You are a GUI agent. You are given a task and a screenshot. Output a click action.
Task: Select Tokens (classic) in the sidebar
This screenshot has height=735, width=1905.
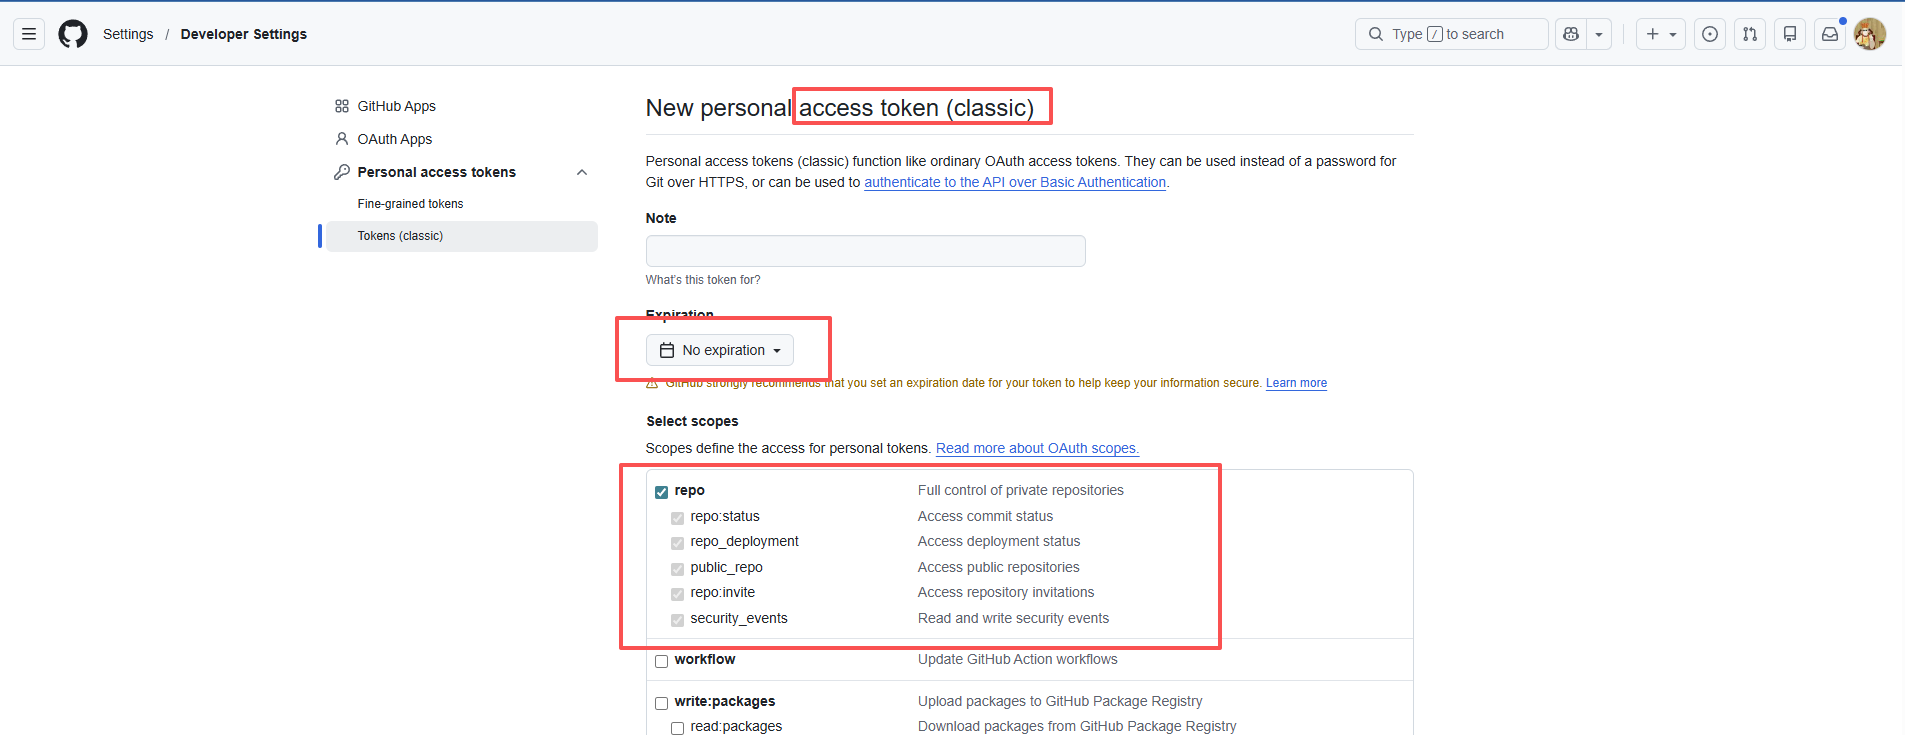[462, 236]
